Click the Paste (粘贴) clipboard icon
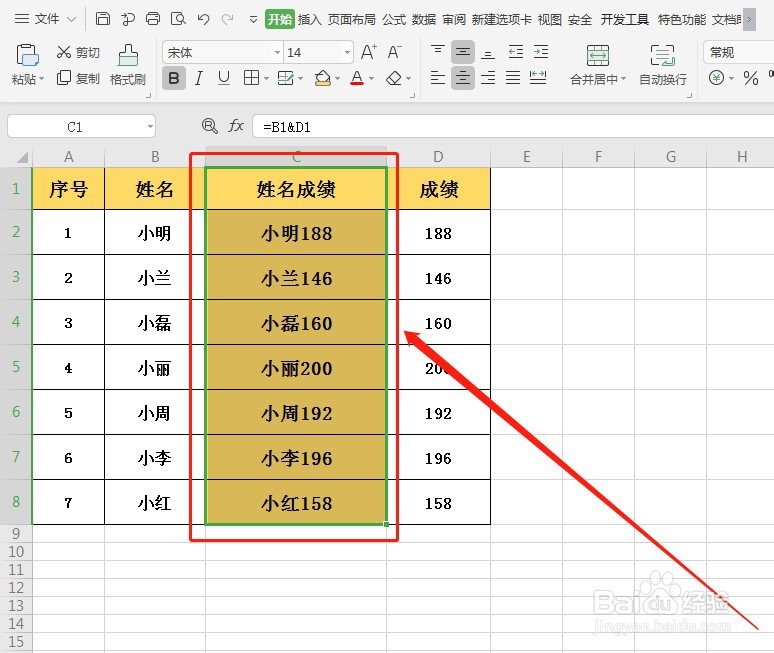 27,55
